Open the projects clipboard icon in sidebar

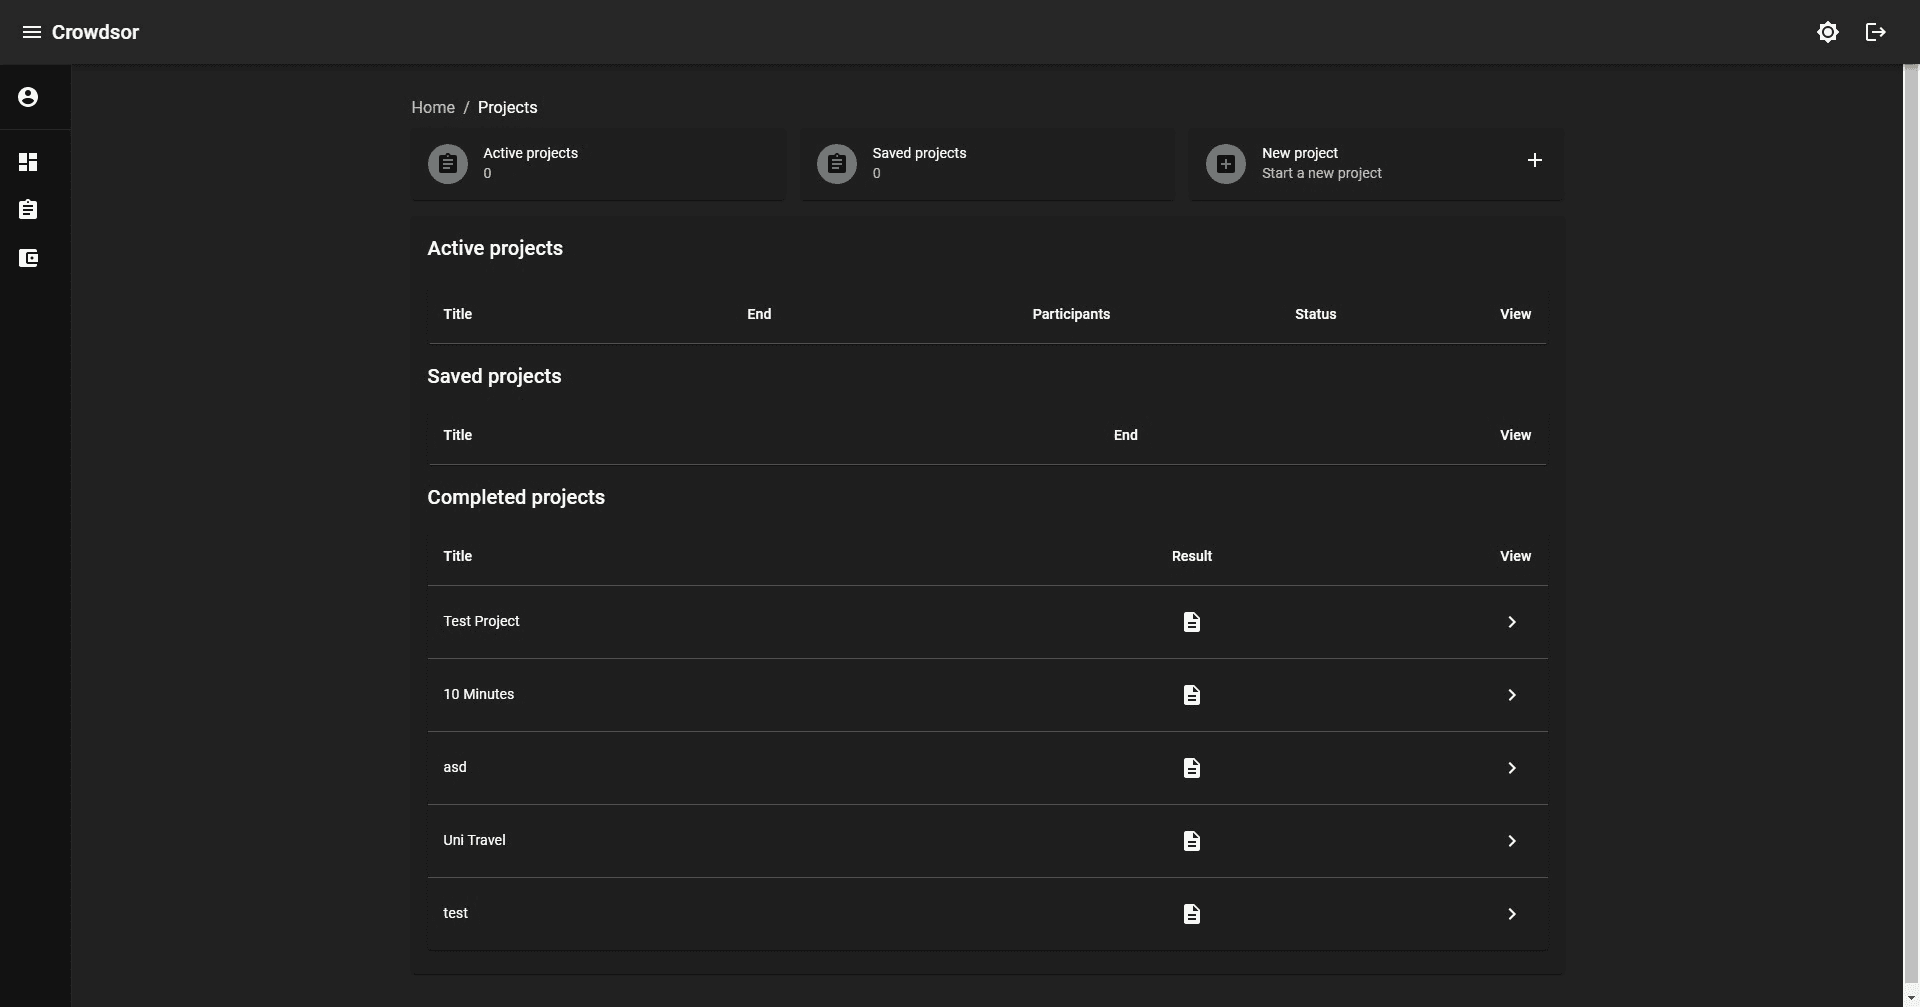(x=28, y=209)
